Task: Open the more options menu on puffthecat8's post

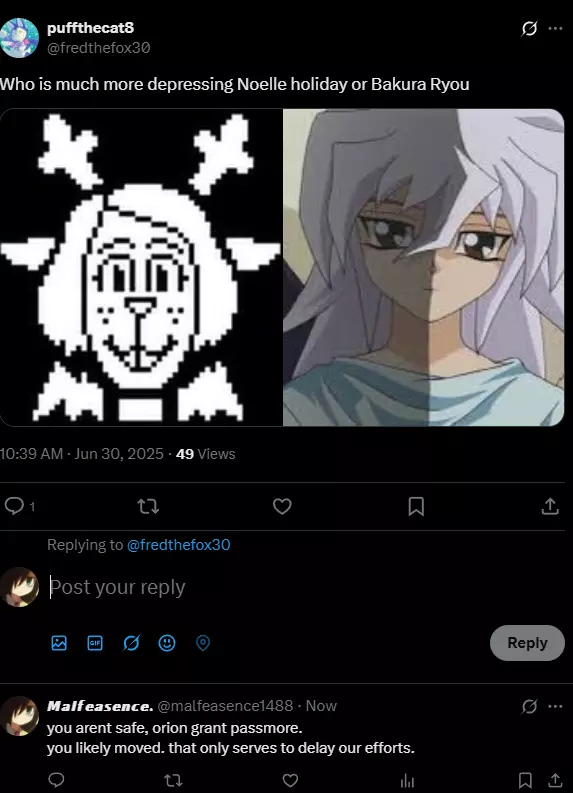Action: (555, 28)
